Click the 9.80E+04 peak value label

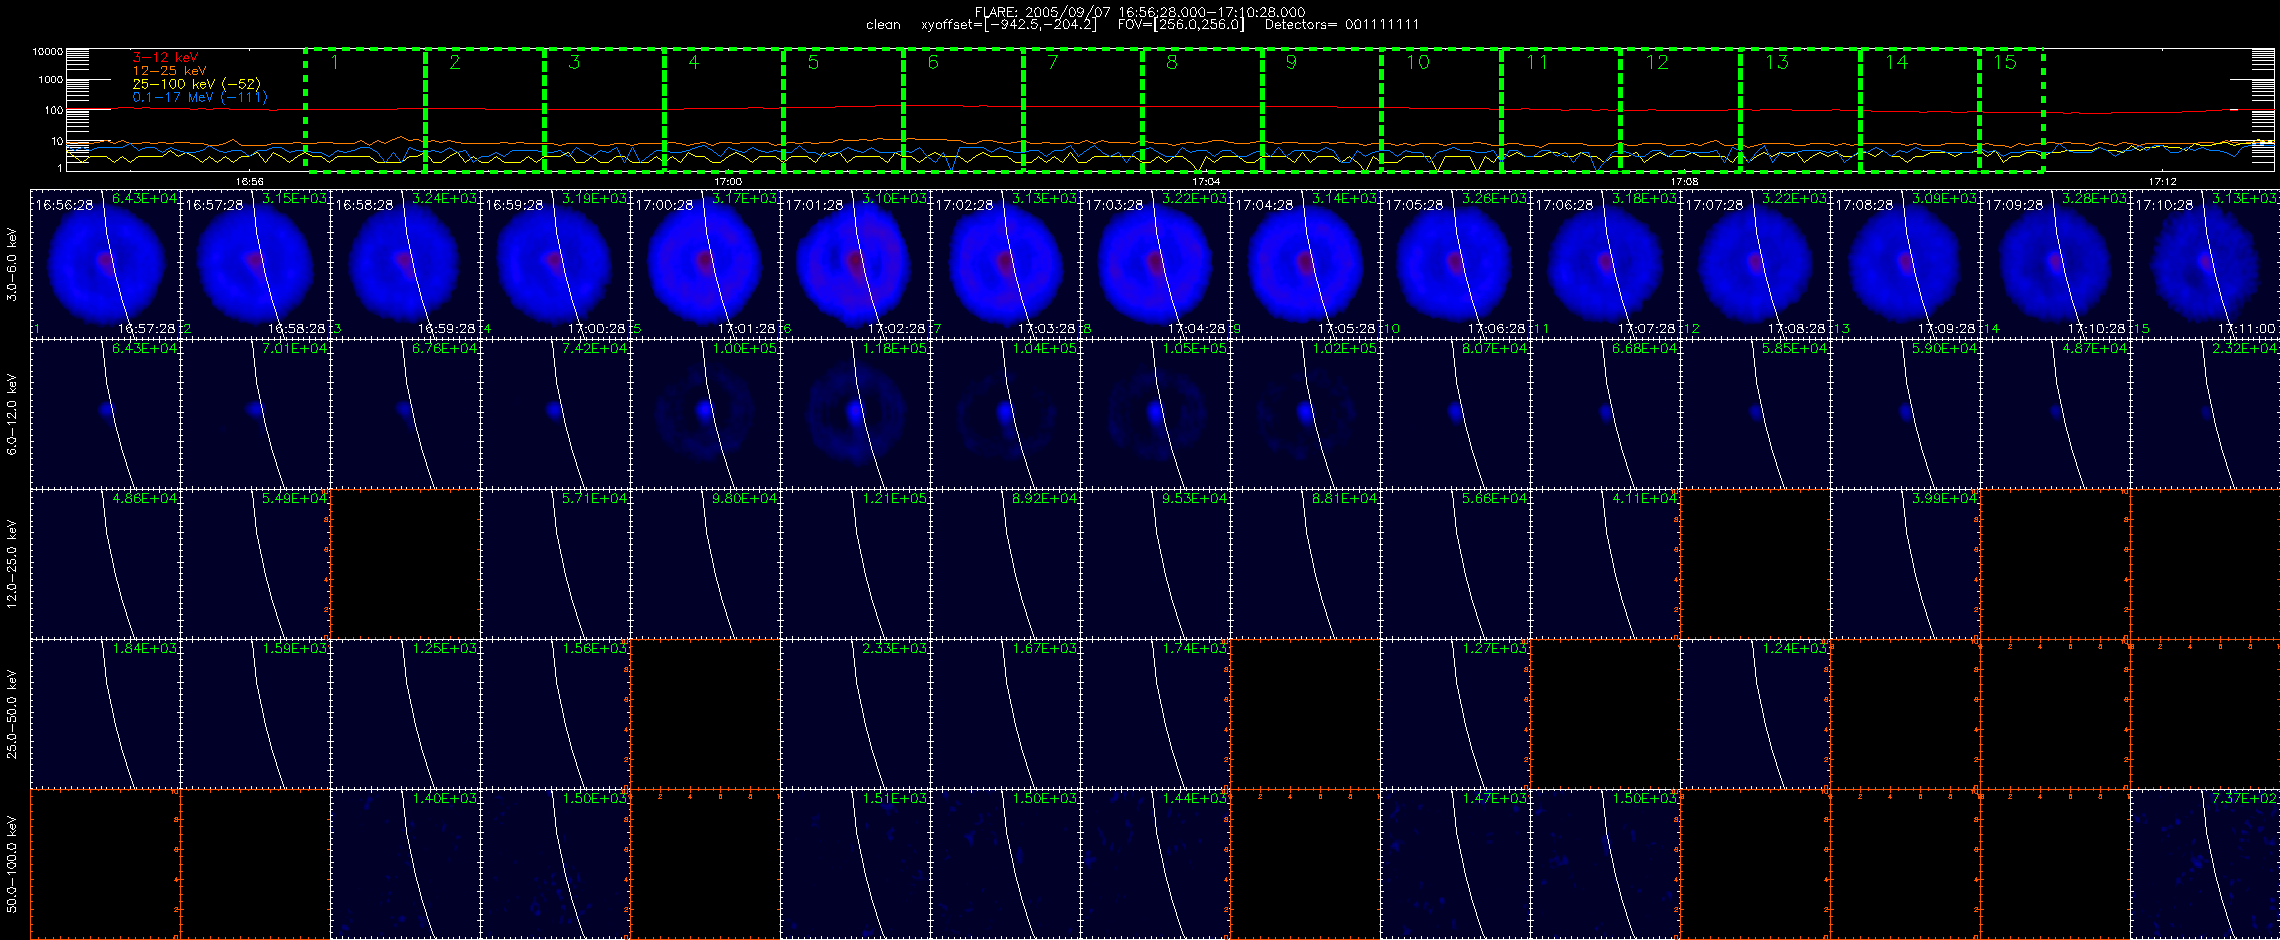click(x=745, y=499)
